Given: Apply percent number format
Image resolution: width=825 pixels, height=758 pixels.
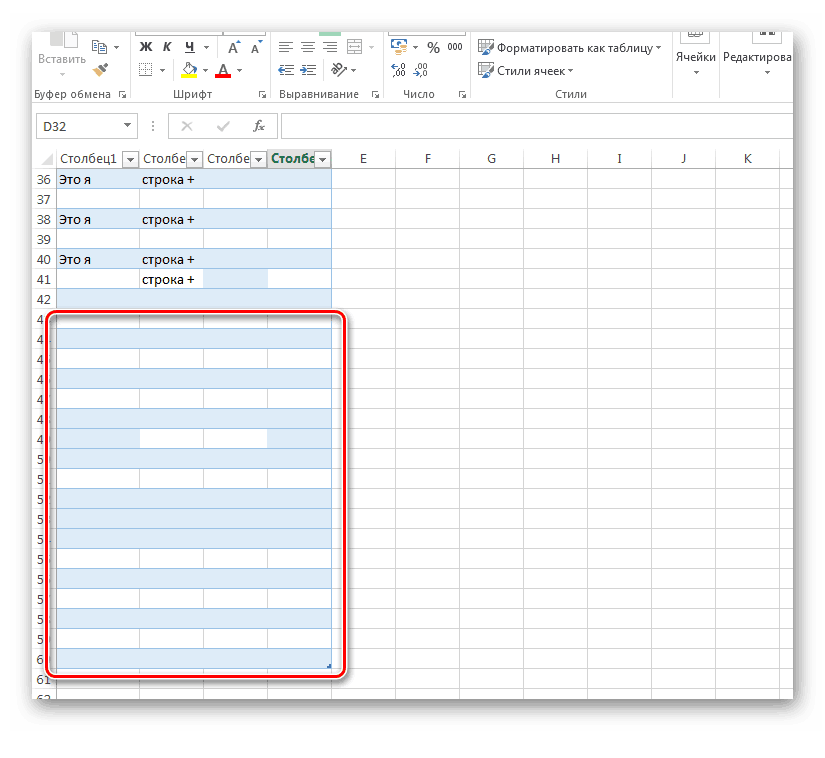Looking at the screenshot, I should pos(433,47).
